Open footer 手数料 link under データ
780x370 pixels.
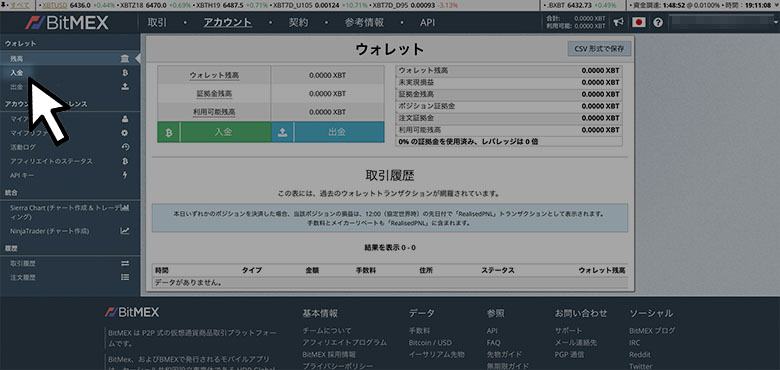pyautogui.click(x=419, y=331)
